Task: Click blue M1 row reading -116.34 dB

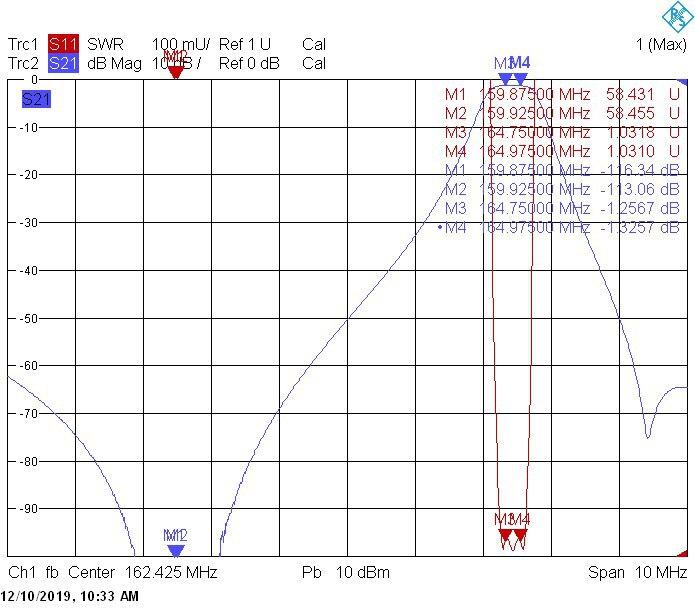Action: (x=562, y=170)
